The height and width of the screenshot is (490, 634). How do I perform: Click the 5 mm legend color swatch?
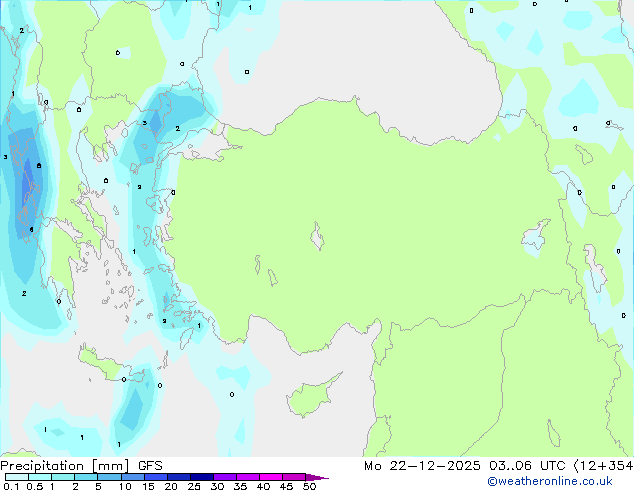coord(109,477)
